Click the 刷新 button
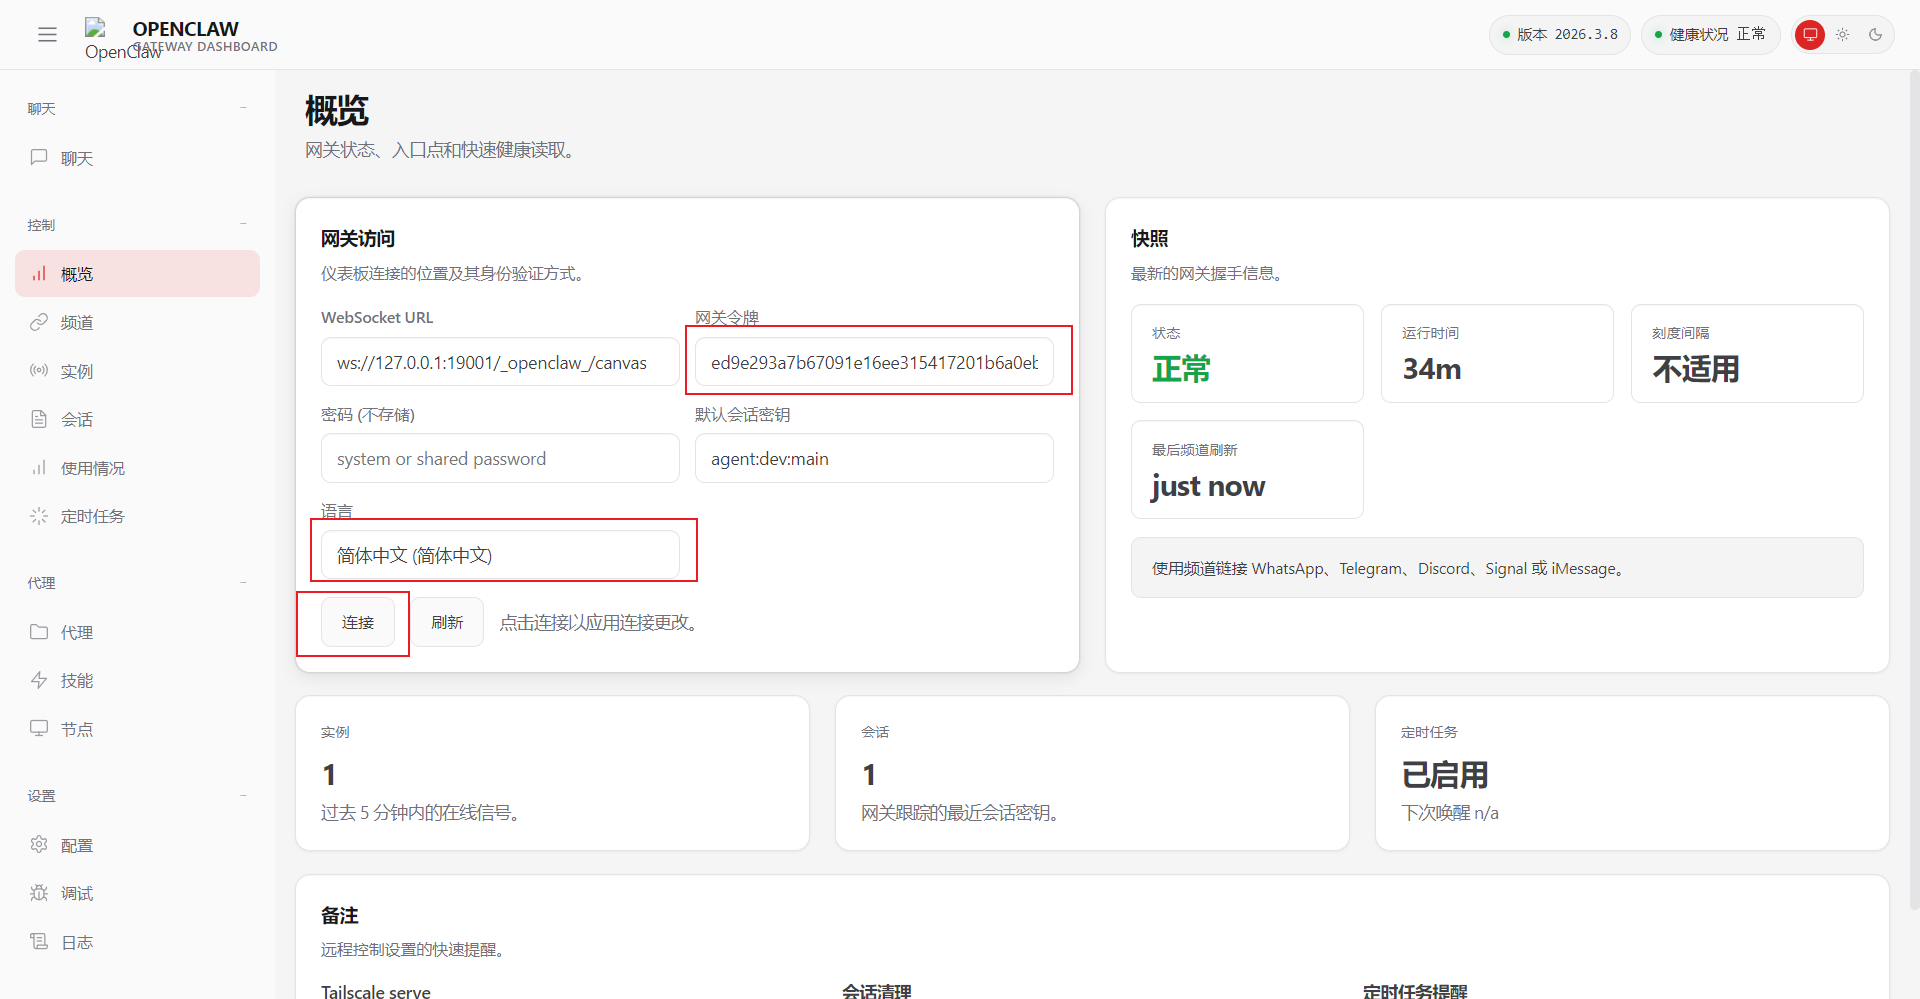This screenshot has height=999, width=1920. [x=447, y=622]
